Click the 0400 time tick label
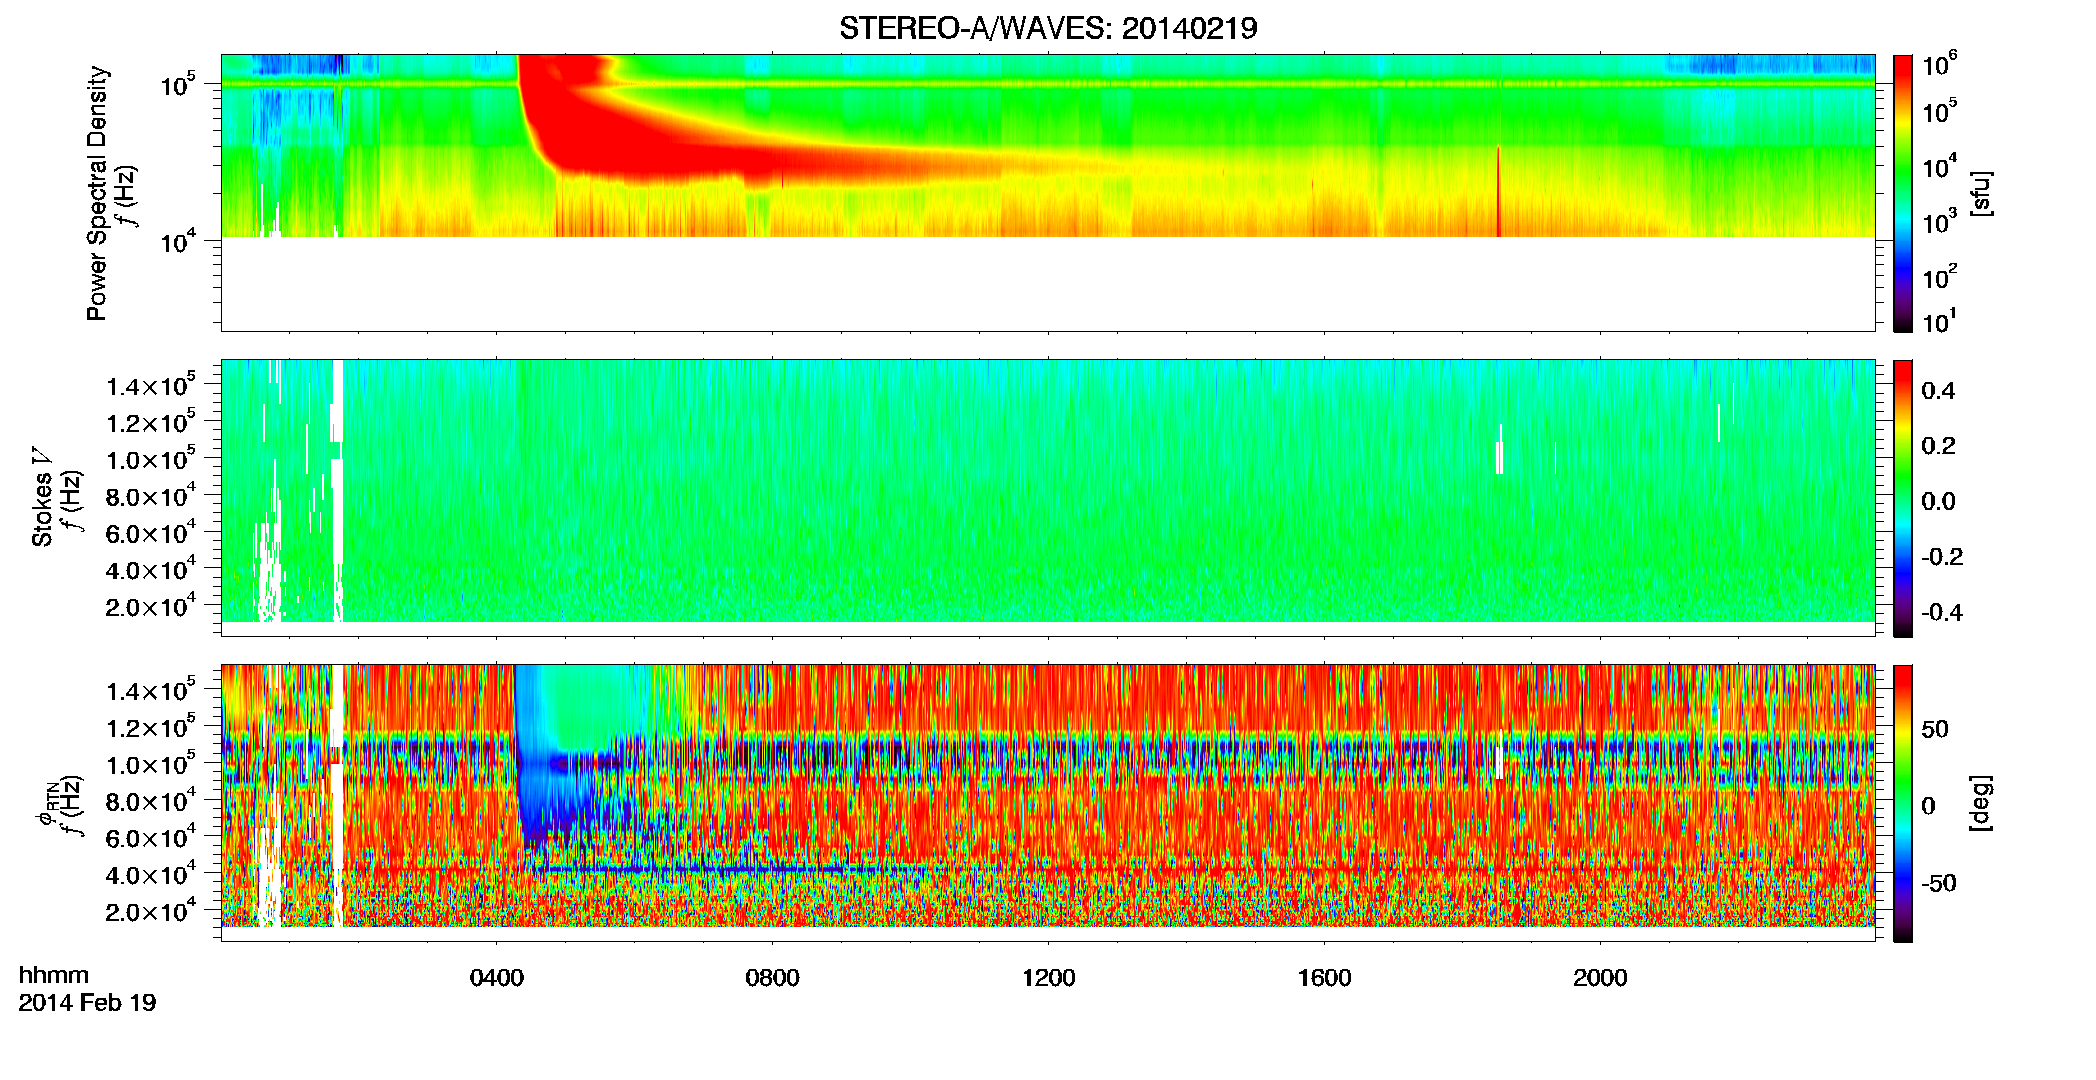The image size is (2096, 1080). coord(496,978)
